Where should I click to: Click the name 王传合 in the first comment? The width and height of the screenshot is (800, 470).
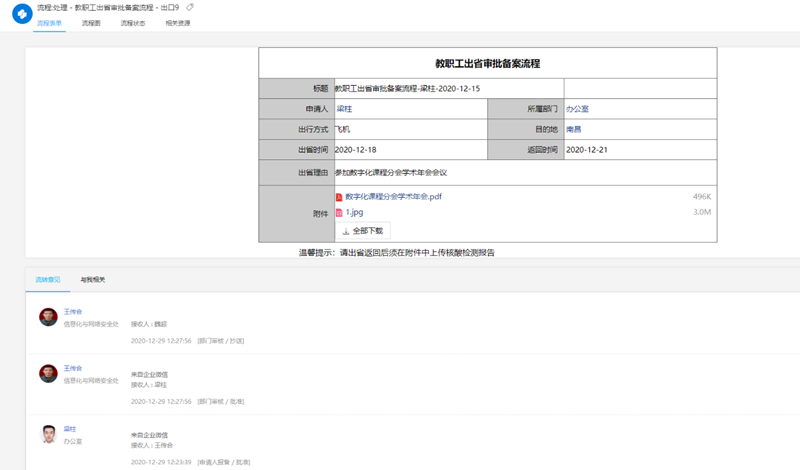point(73,312)
